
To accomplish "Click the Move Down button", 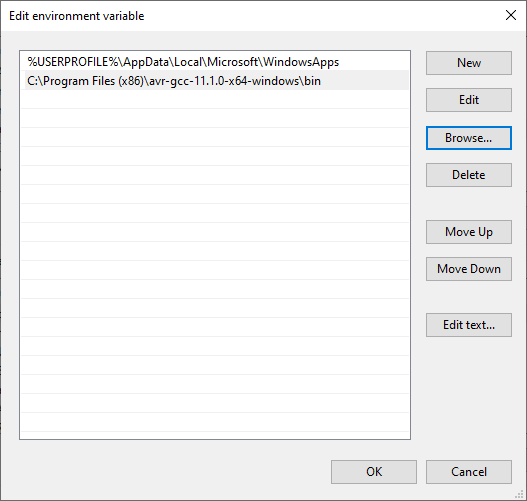I will pyautogui.click(x=469, y=269).
